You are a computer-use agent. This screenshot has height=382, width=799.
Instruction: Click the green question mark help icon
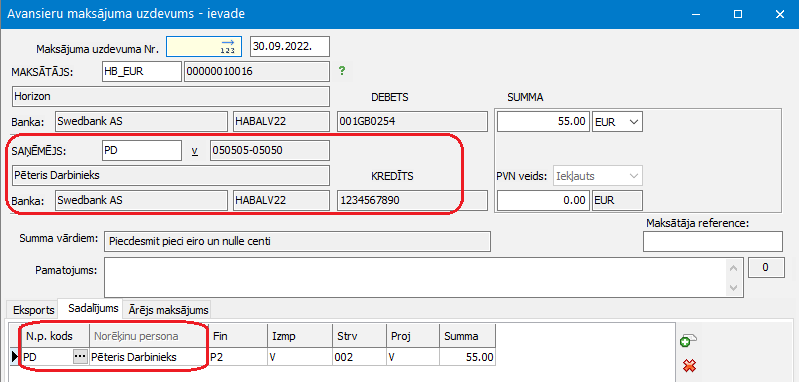[342, 71]
